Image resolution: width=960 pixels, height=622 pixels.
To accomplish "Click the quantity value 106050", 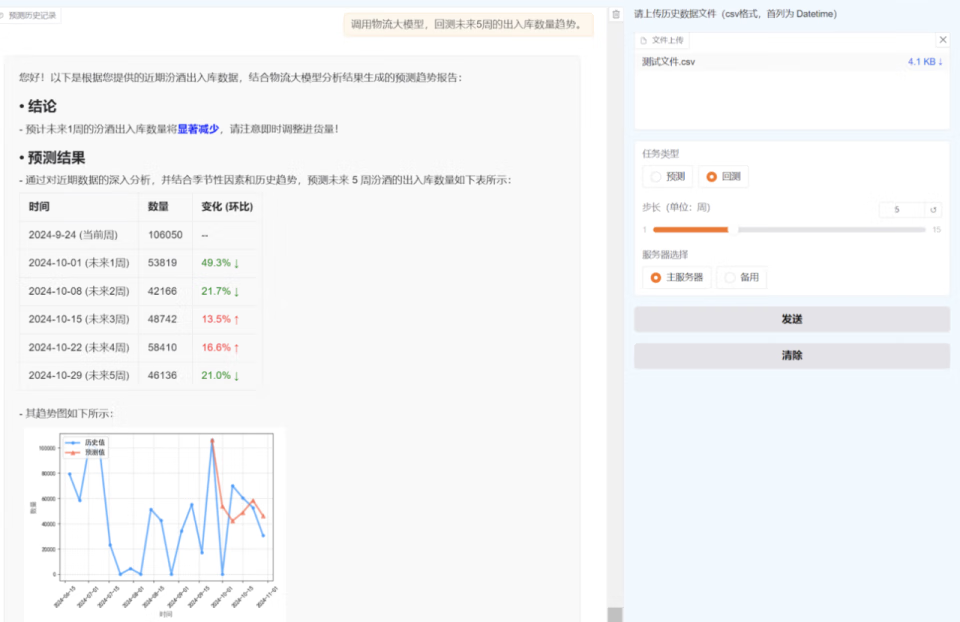I will [165, 235].
